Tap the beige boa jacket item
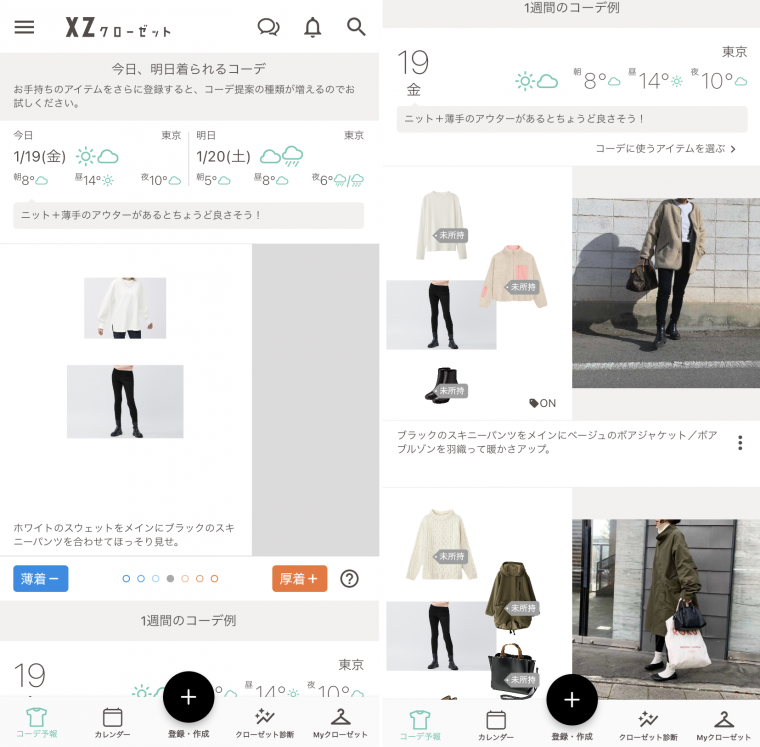 point(513,276)
